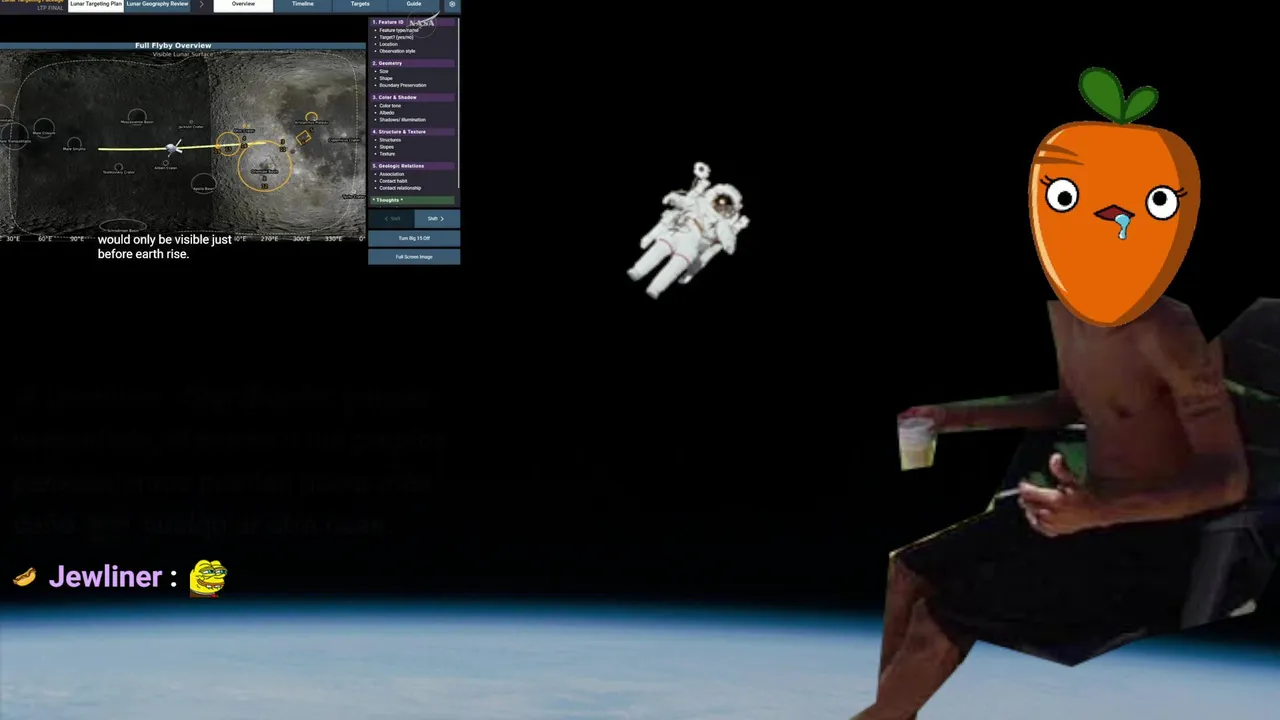Viewport: 1280px width, 720px height.
Task: Click the '4. Structure & Texture' section header
Action: click(x=413, y=131)
